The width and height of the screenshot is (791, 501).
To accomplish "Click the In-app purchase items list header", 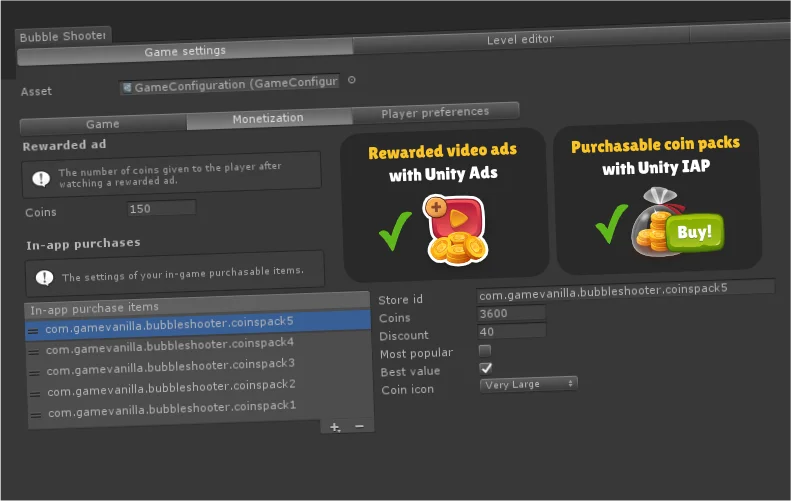I will [x=197, y=304].
